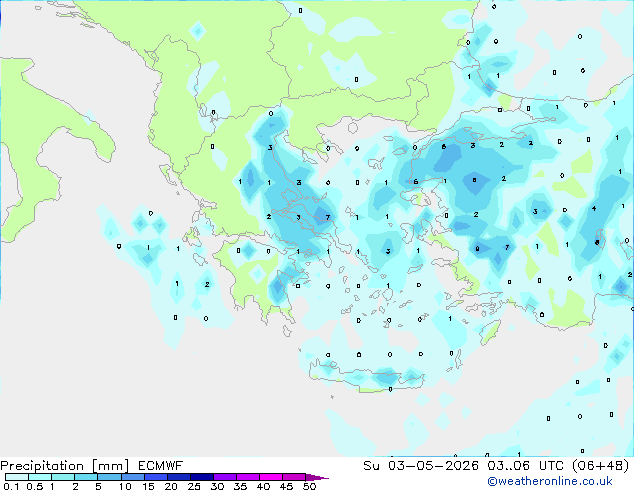Select the 40–45 mm magenta legend swatch

click(x=271, y=477)
